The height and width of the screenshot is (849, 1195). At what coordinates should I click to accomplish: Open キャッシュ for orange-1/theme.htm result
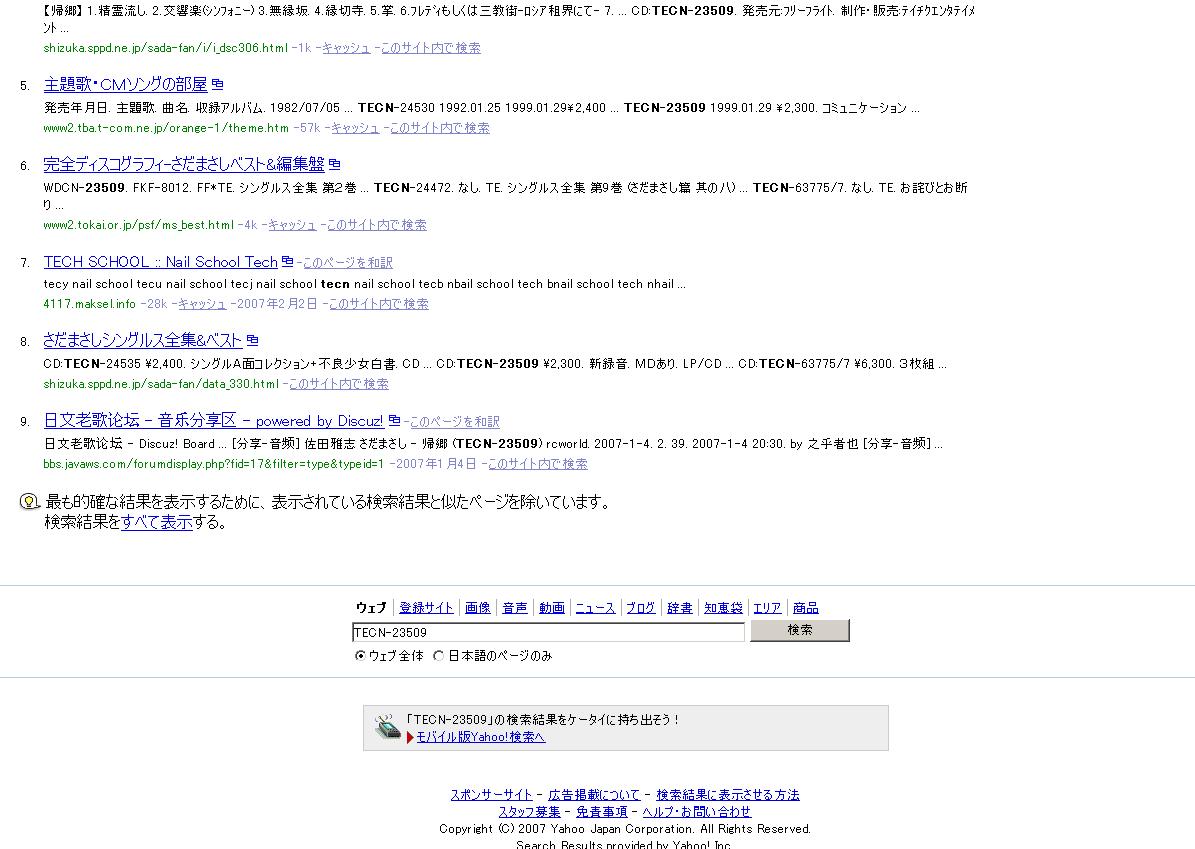point(355,128)
